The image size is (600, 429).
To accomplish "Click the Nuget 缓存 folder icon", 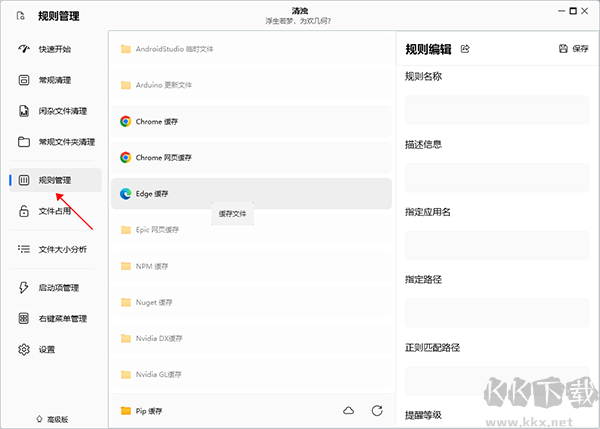I will coord(126,302).
